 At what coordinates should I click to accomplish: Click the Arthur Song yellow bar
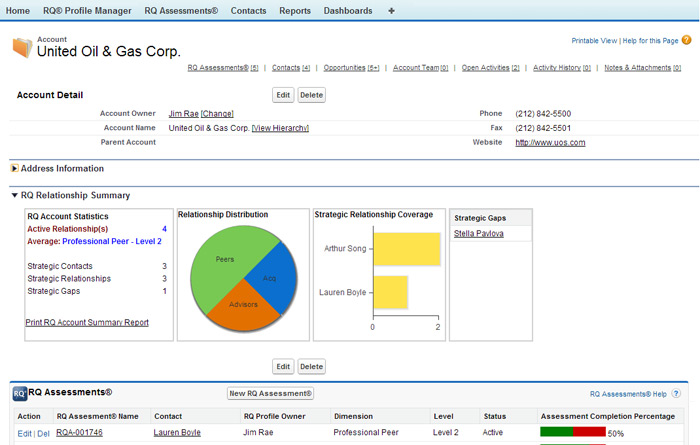pos(407,249)
